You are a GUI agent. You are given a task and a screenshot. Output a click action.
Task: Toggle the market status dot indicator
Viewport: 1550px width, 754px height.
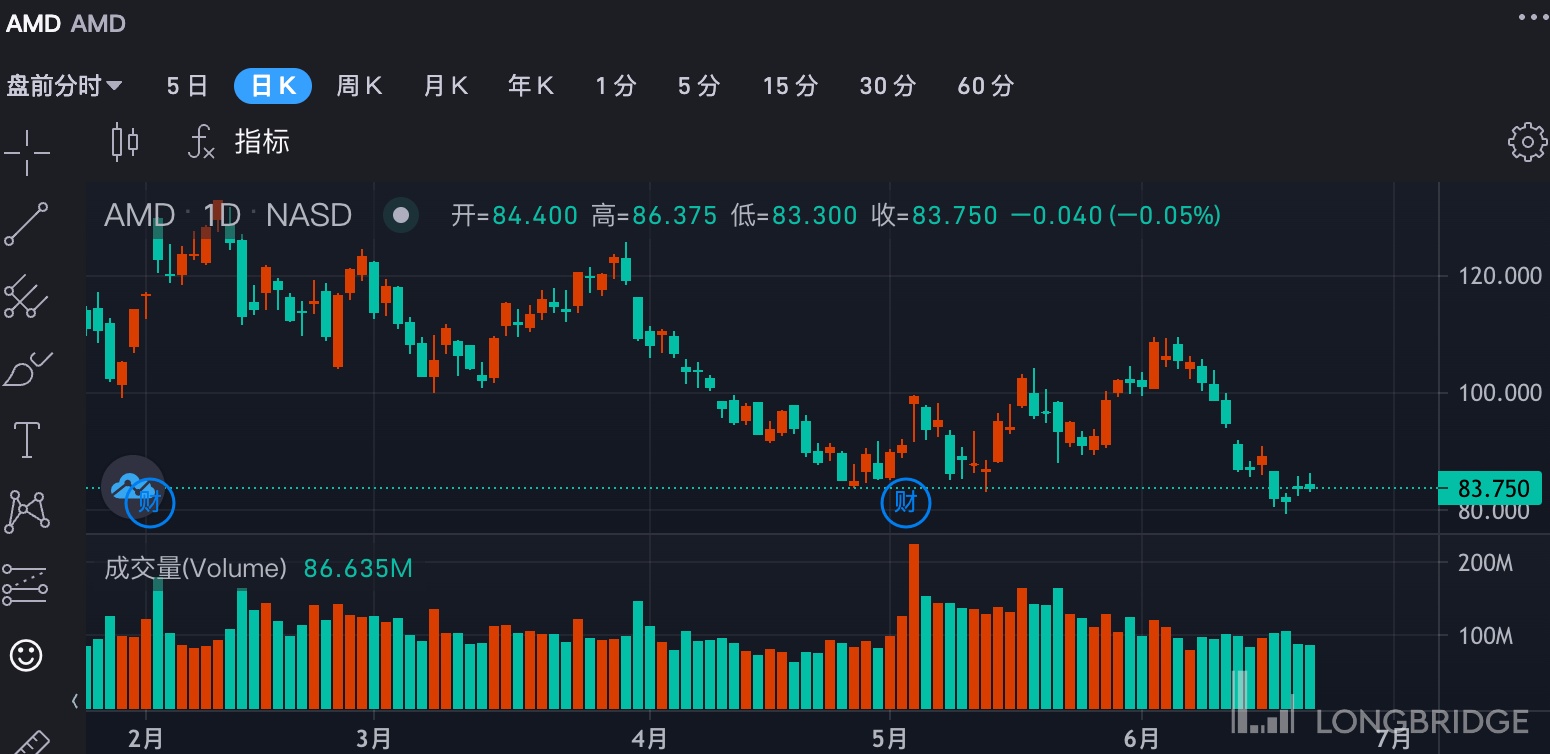click(x=401, y=215)
